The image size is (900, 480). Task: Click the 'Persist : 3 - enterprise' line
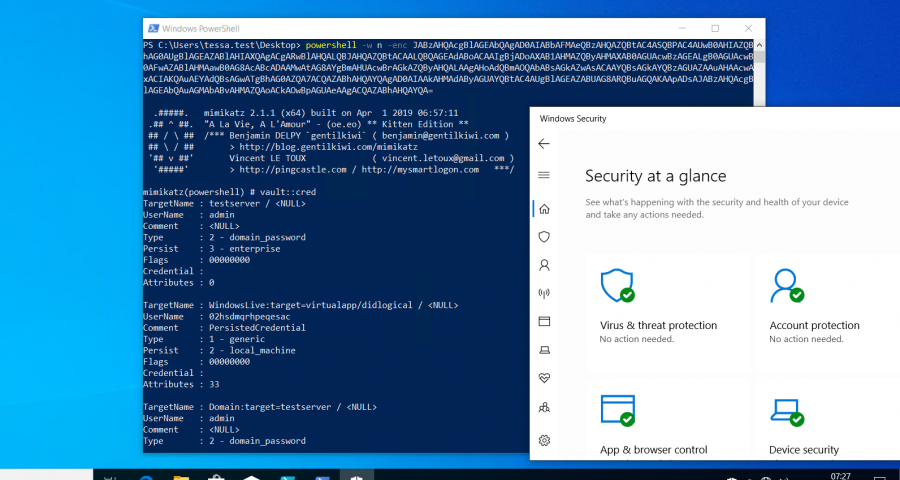pos(212,249)
